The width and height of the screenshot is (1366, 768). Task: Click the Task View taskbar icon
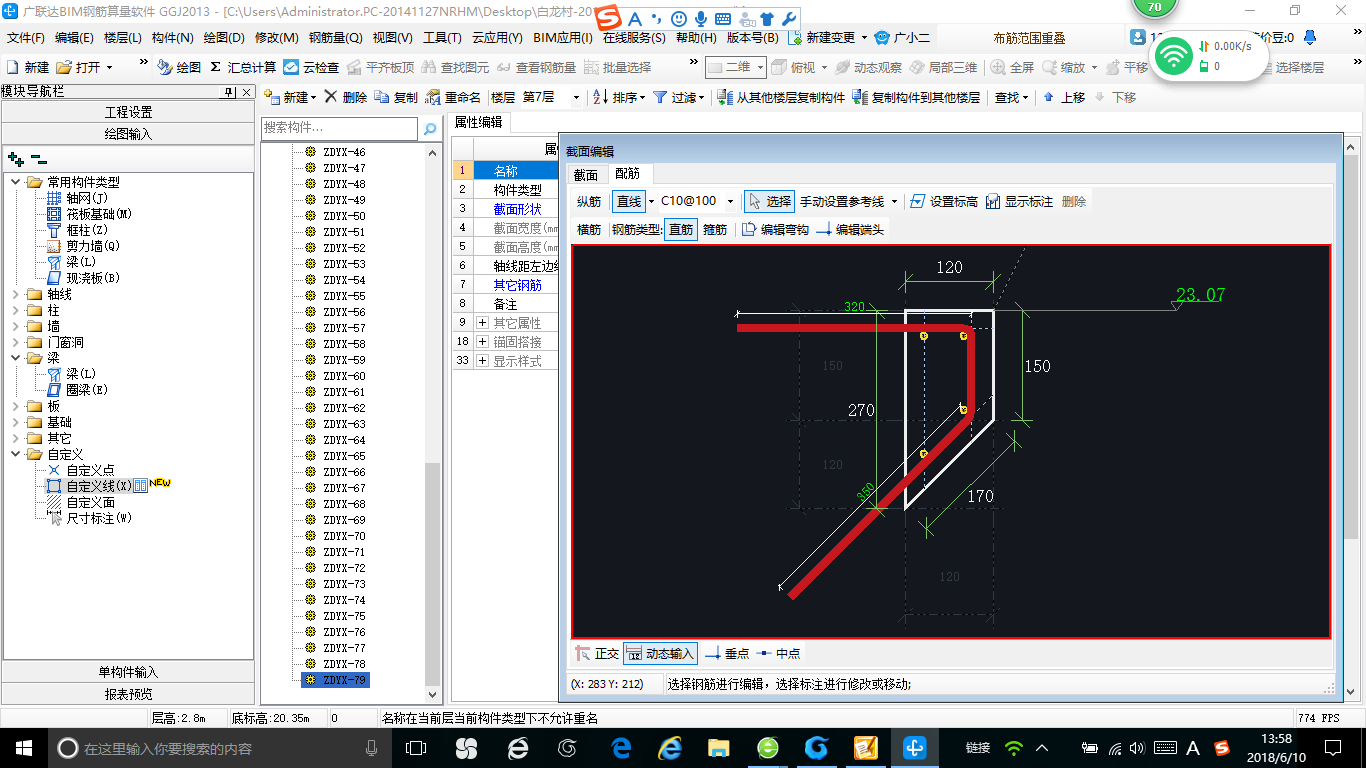pyautogui.click(x=415, y=747)
